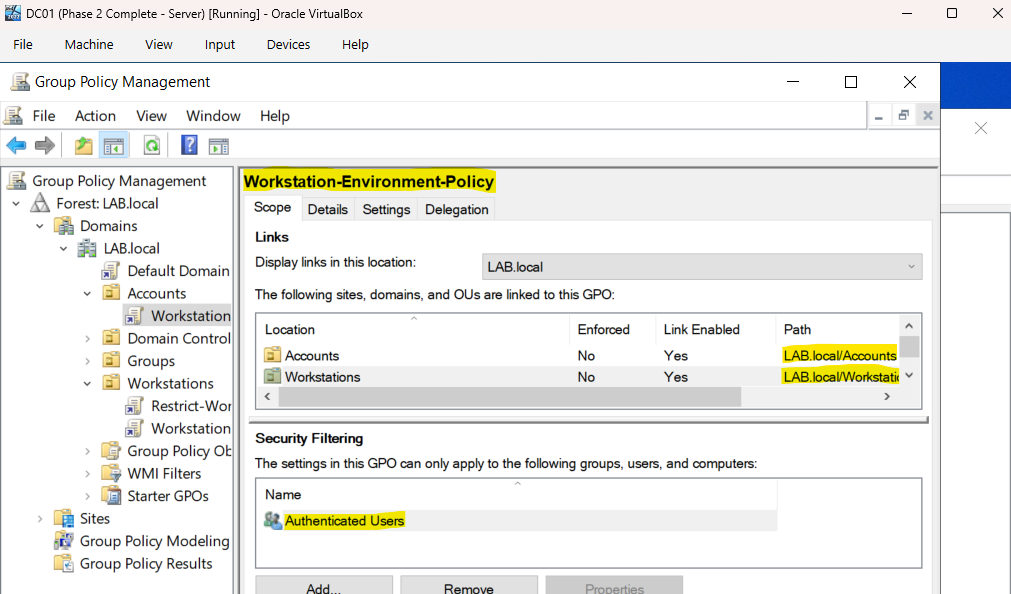Screen dimensions: 1011x594
Task: Expand the Groups OU
Action: coord(87,361)
